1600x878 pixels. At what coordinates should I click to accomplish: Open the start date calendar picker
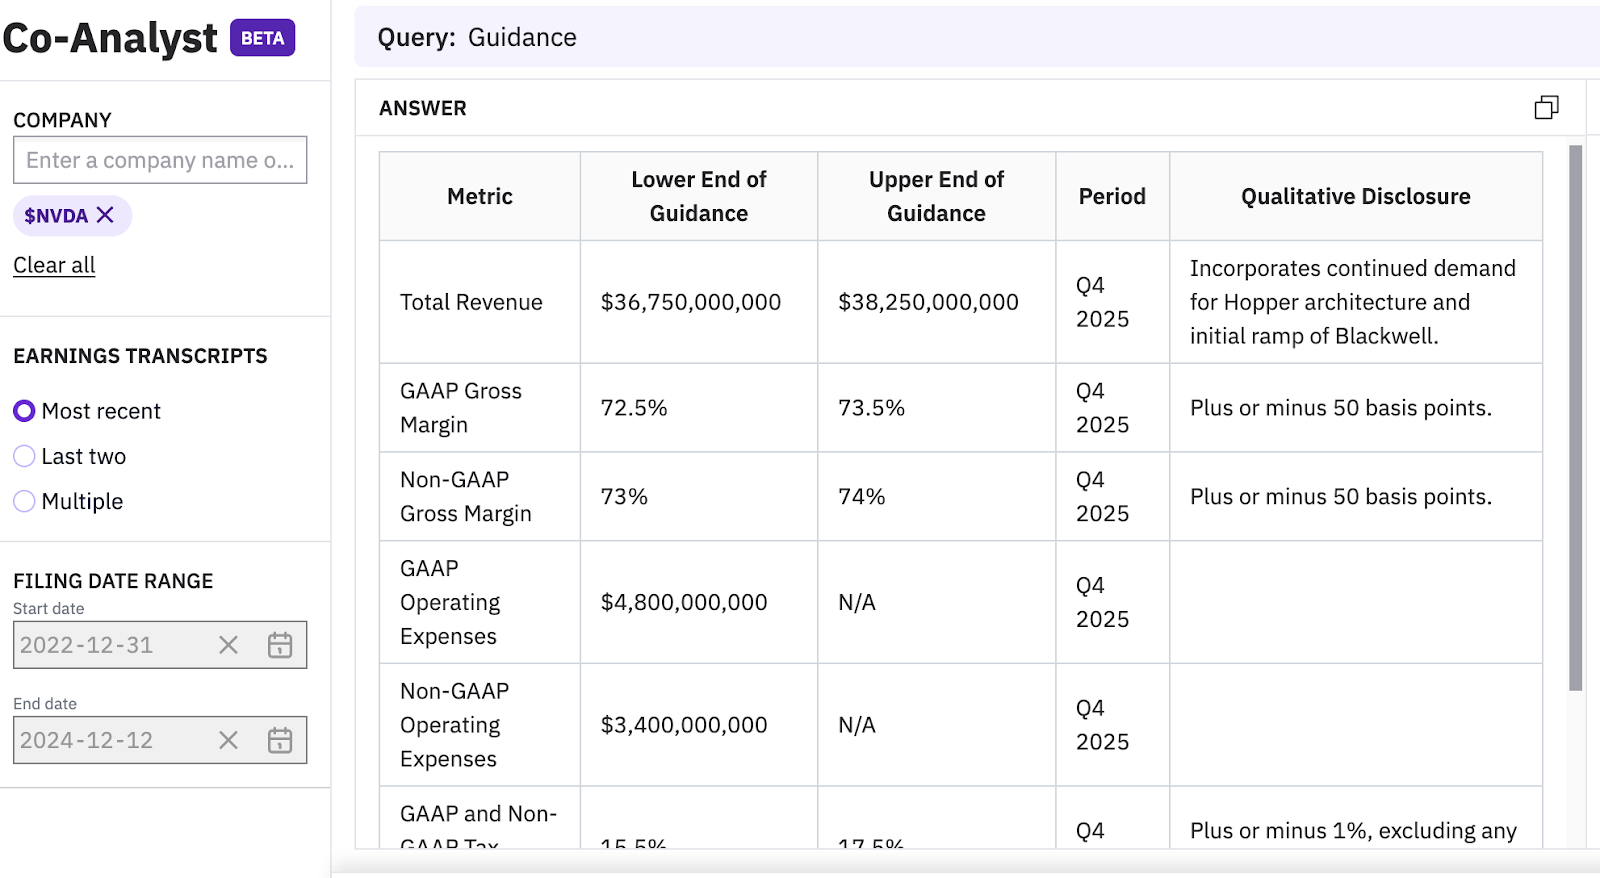click(280, 645)
